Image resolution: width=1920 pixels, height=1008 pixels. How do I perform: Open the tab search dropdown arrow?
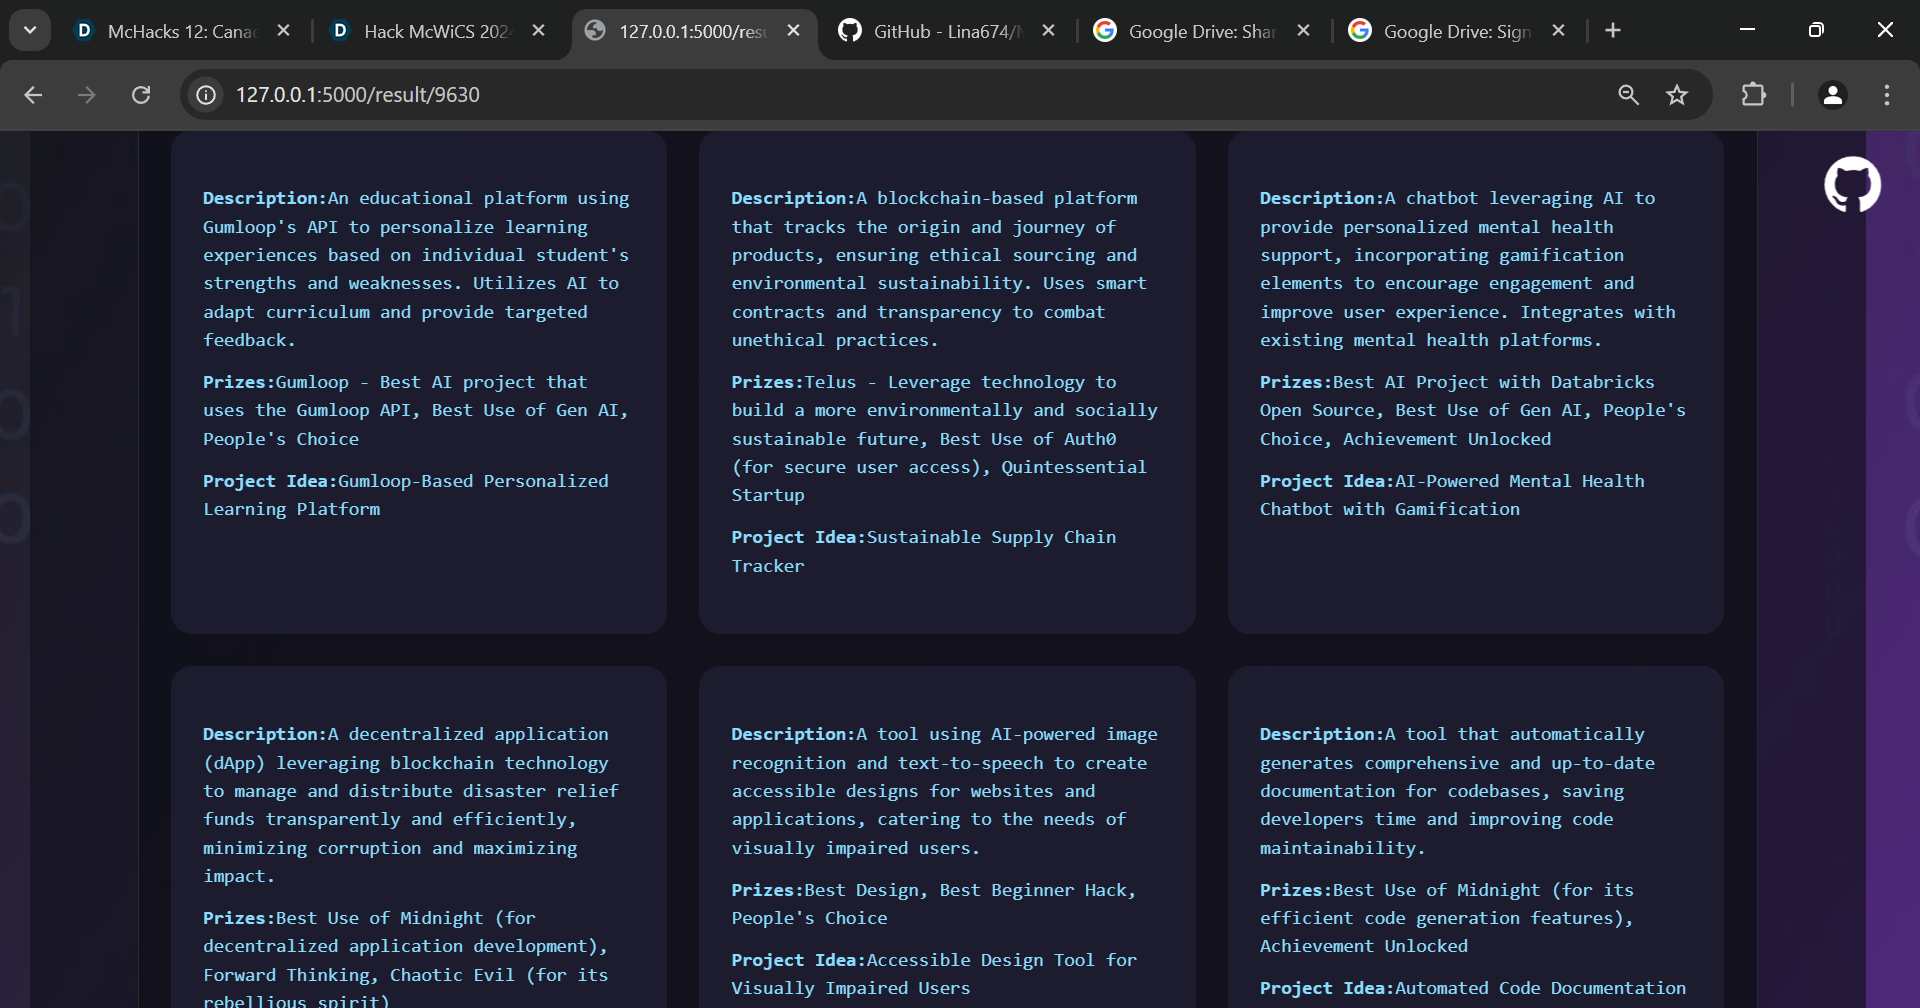[x=30, y=30]
